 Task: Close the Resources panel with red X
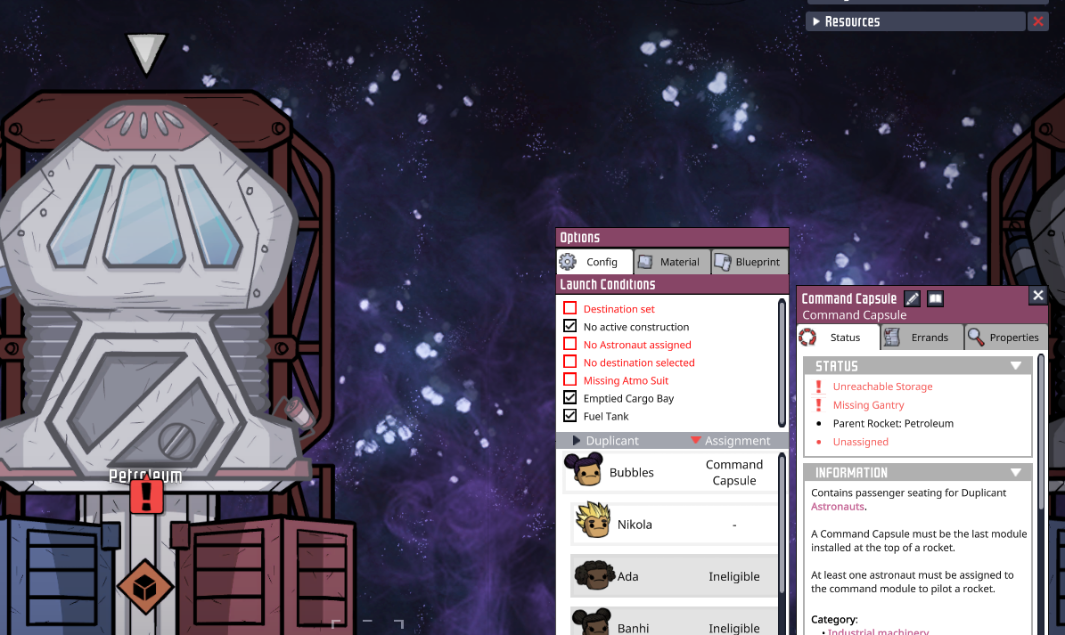[x=1038, y=22]
